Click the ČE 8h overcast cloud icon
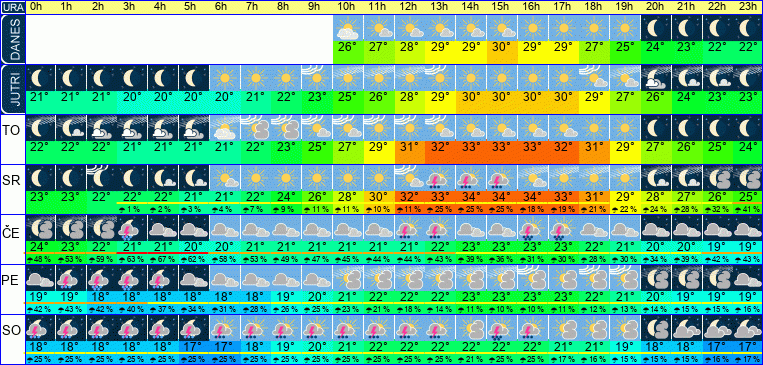 pos(287,228)
